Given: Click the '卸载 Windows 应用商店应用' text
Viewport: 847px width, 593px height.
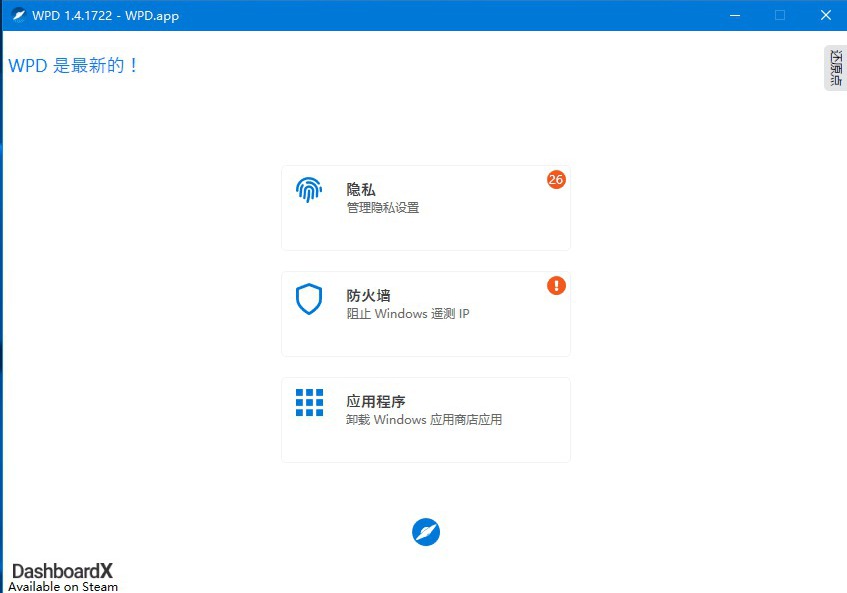Looking at the screenshot, I should pyautogui.click(x=424, y=419).
